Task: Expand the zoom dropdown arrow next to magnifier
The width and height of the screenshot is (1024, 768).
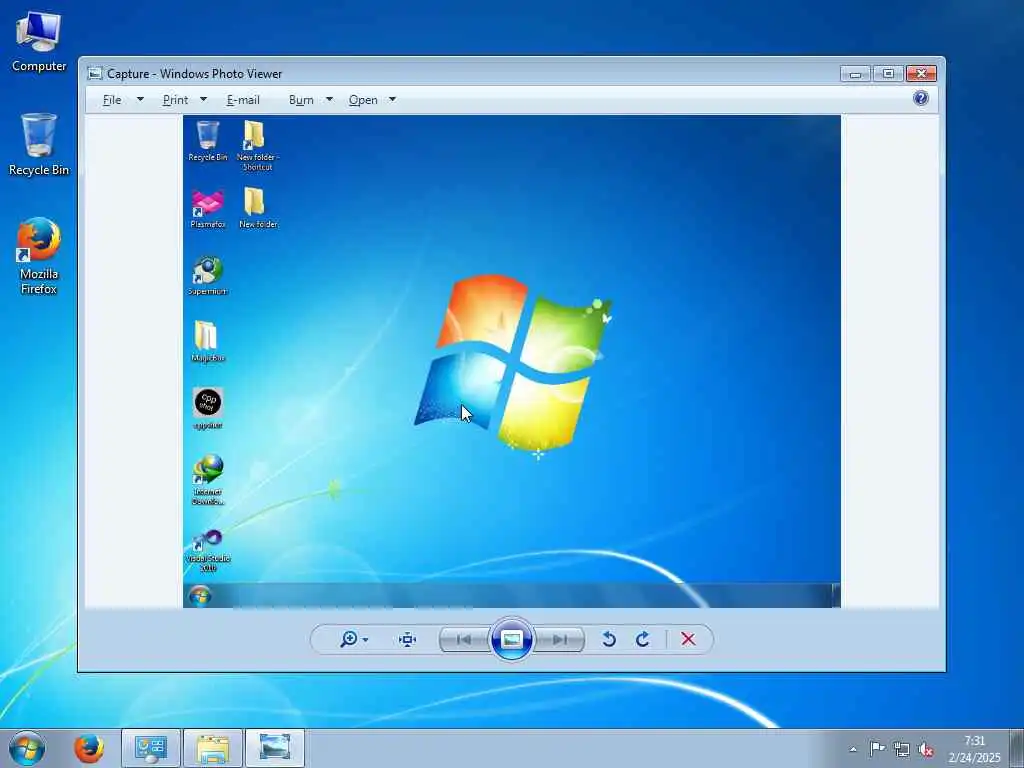Action: (365, 640)
